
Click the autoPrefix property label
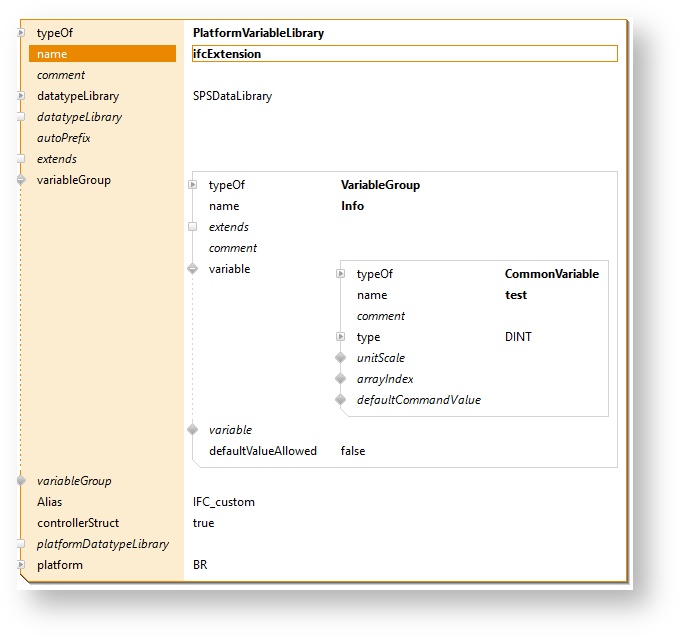pyautogui.click(x=63, y=138)
